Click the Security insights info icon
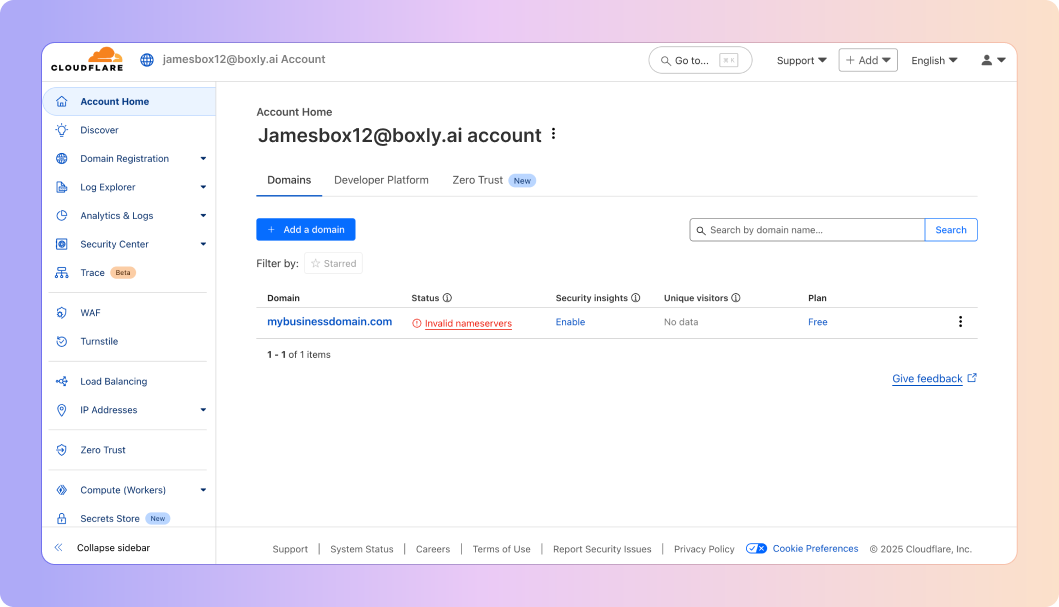Image resolution: width=1059 pixels, height=607 pixels. (x=636, y=298)
